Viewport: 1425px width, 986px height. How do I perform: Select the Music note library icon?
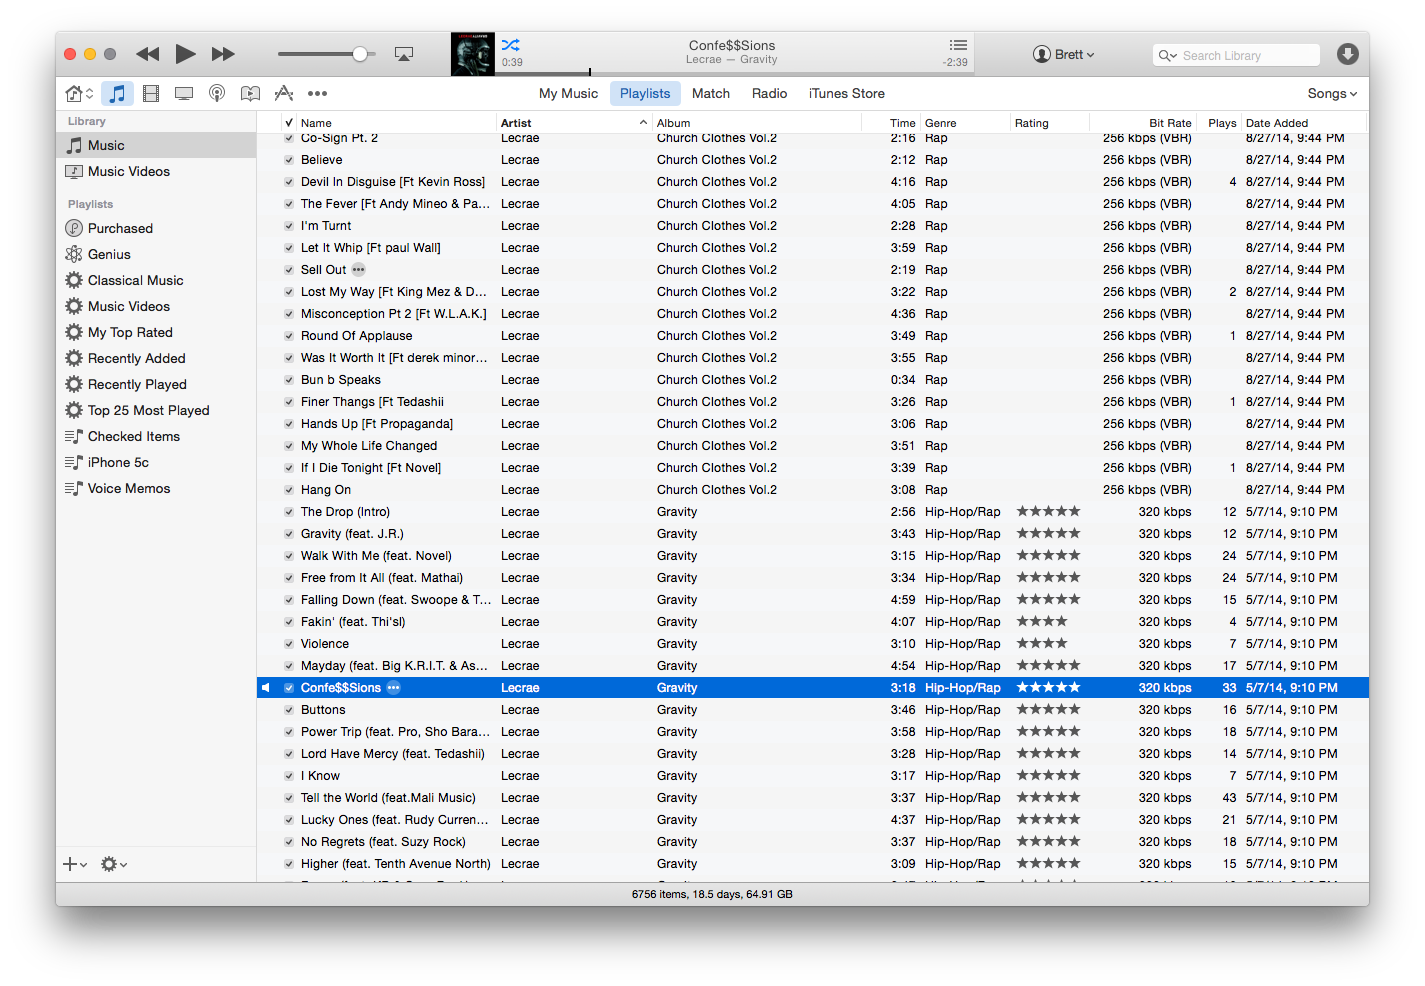[x=117, y=93]
